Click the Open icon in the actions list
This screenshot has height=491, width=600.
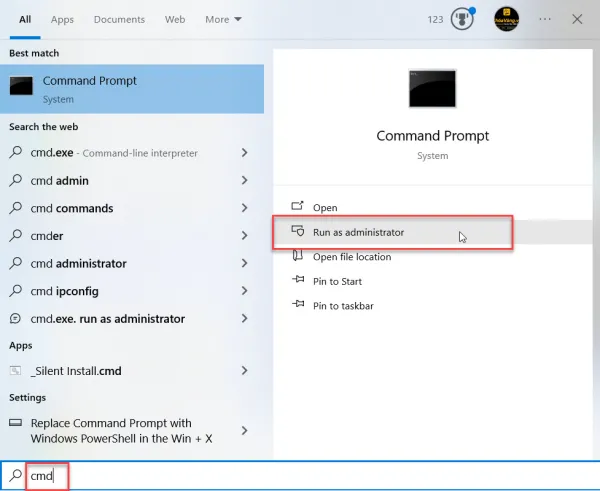[297, 206]
